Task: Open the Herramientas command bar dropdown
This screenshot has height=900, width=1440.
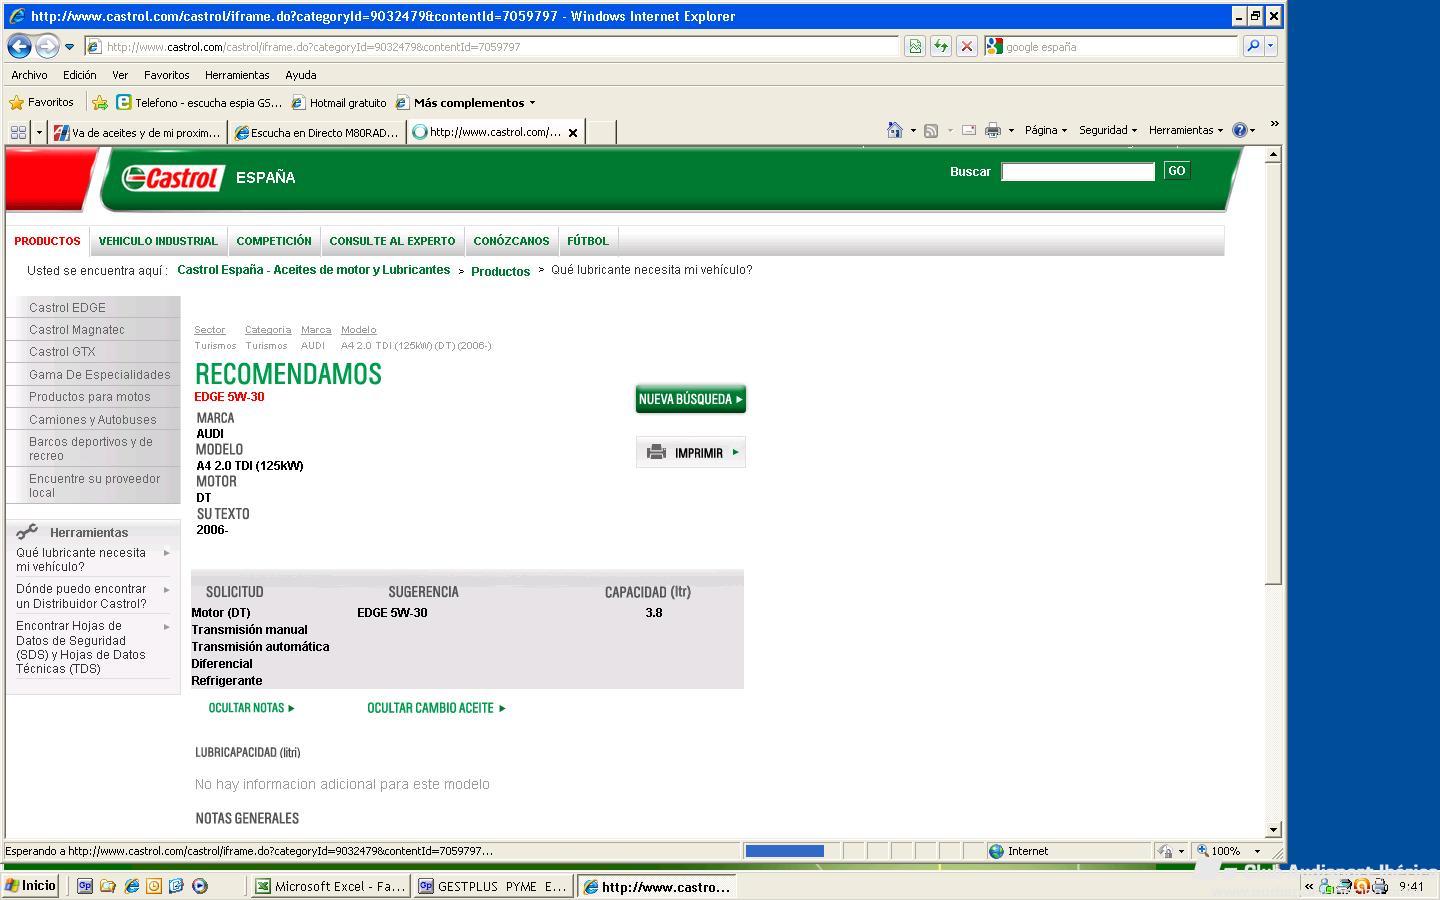Action: (1186, 130)
